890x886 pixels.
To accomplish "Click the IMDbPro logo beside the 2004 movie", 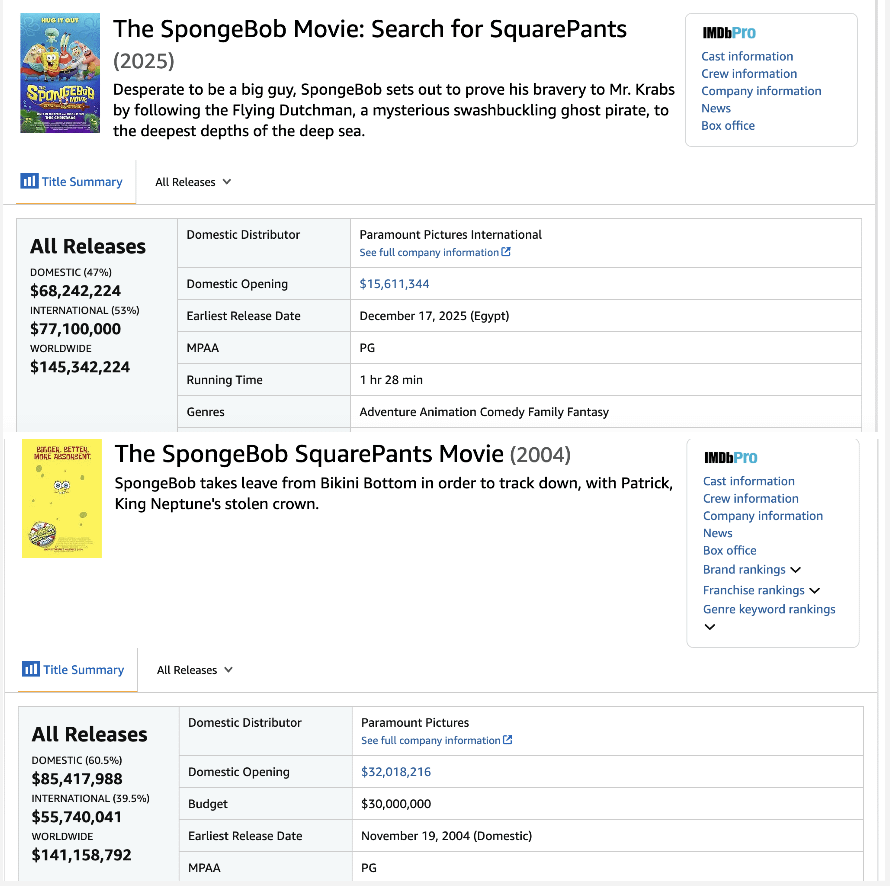I will pyautogui.click(x=731, y=458).
